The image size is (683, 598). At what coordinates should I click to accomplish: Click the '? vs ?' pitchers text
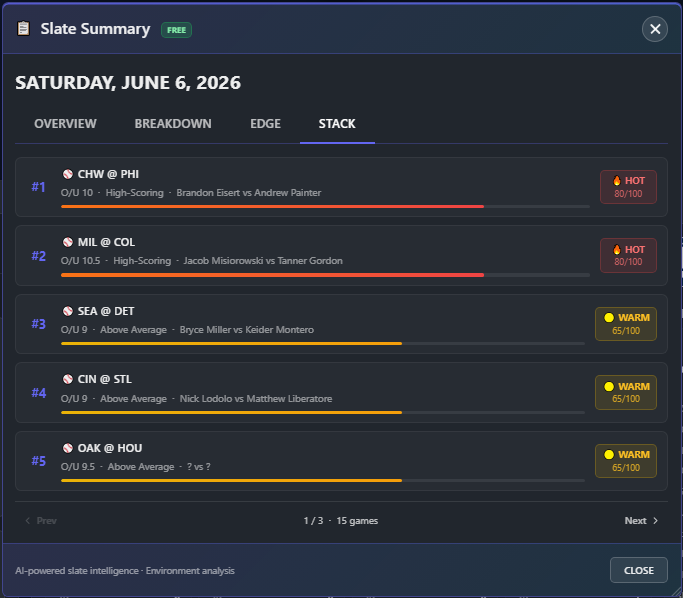click(x=199, y=466)
